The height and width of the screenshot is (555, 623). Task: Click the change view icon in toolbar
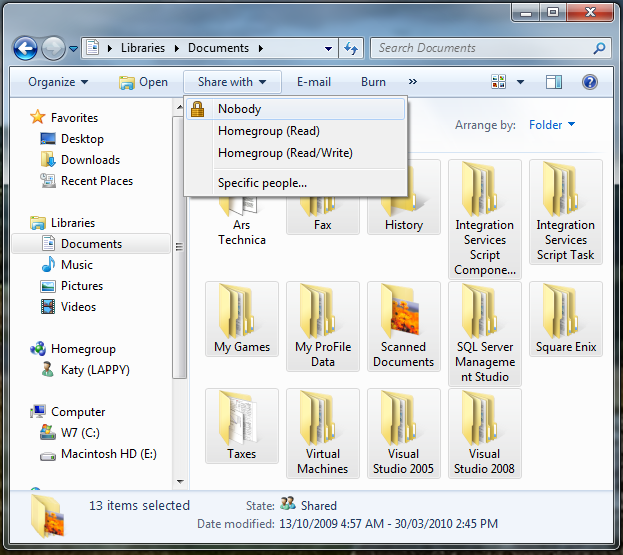click(499, 82)
